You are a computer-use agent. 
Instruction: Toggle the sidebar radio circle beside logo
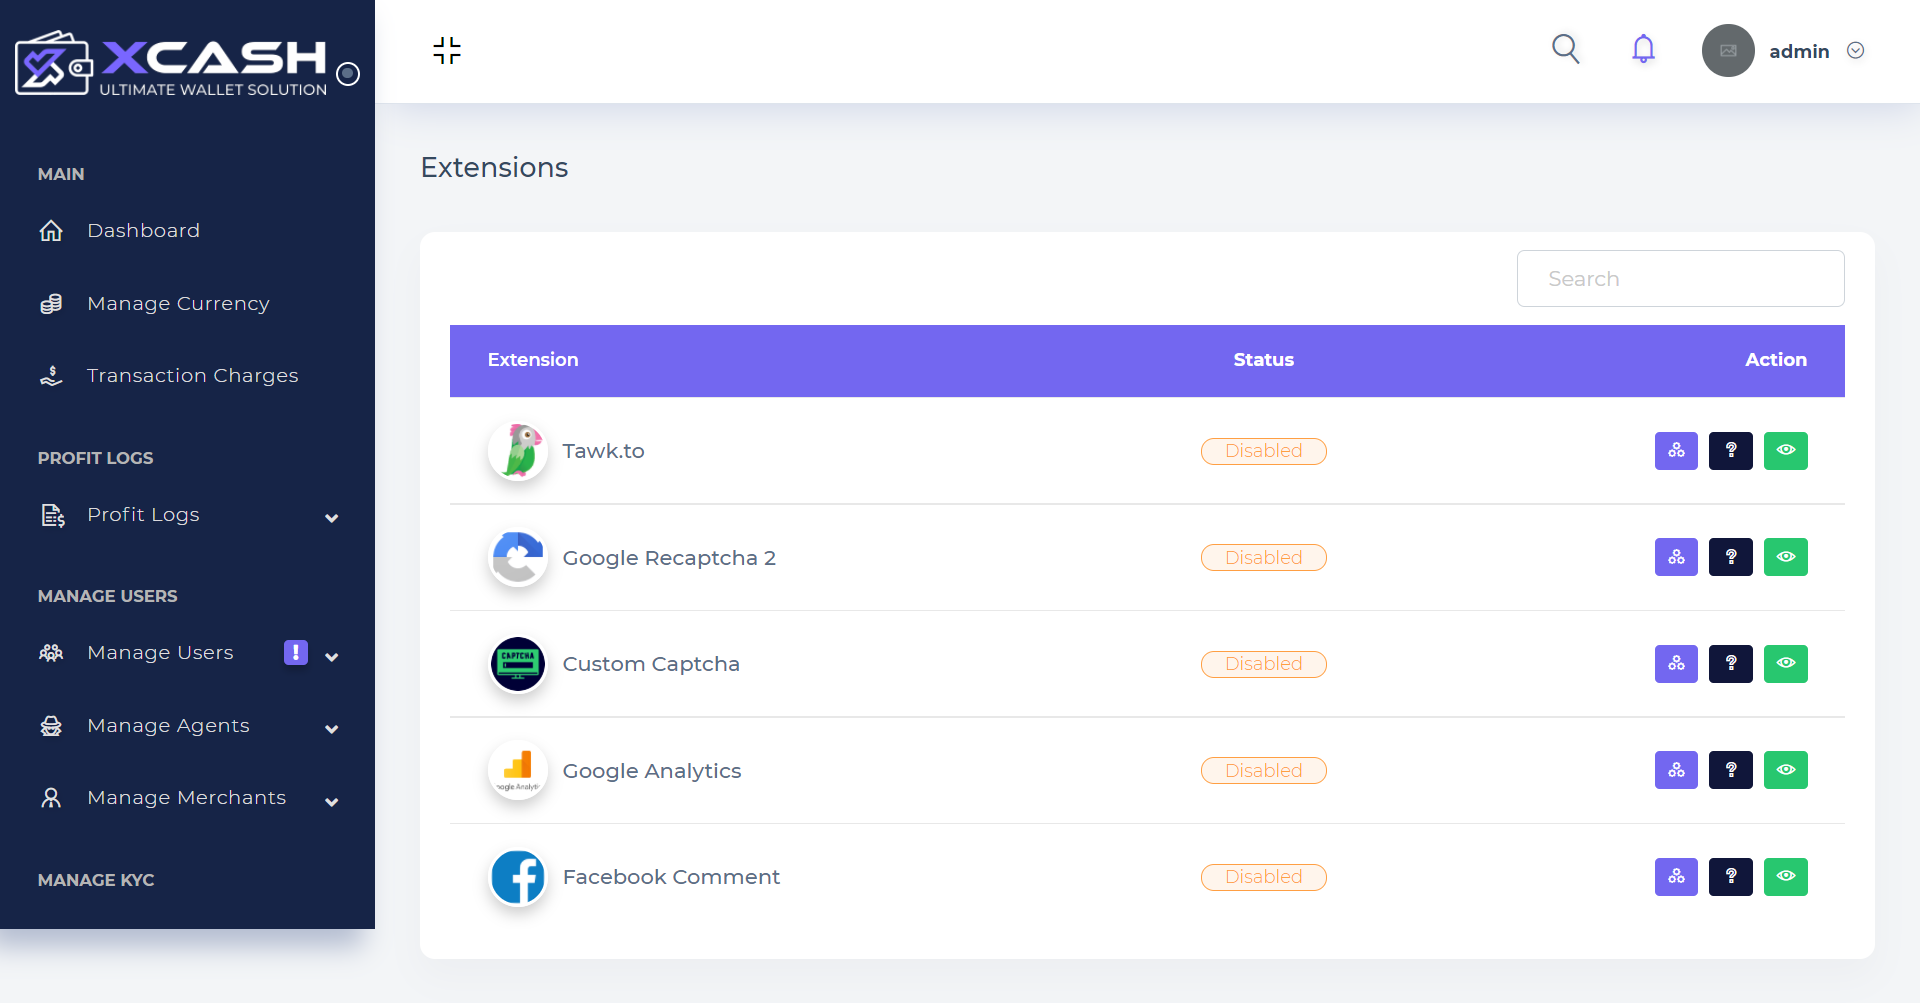tap(348, 74)
